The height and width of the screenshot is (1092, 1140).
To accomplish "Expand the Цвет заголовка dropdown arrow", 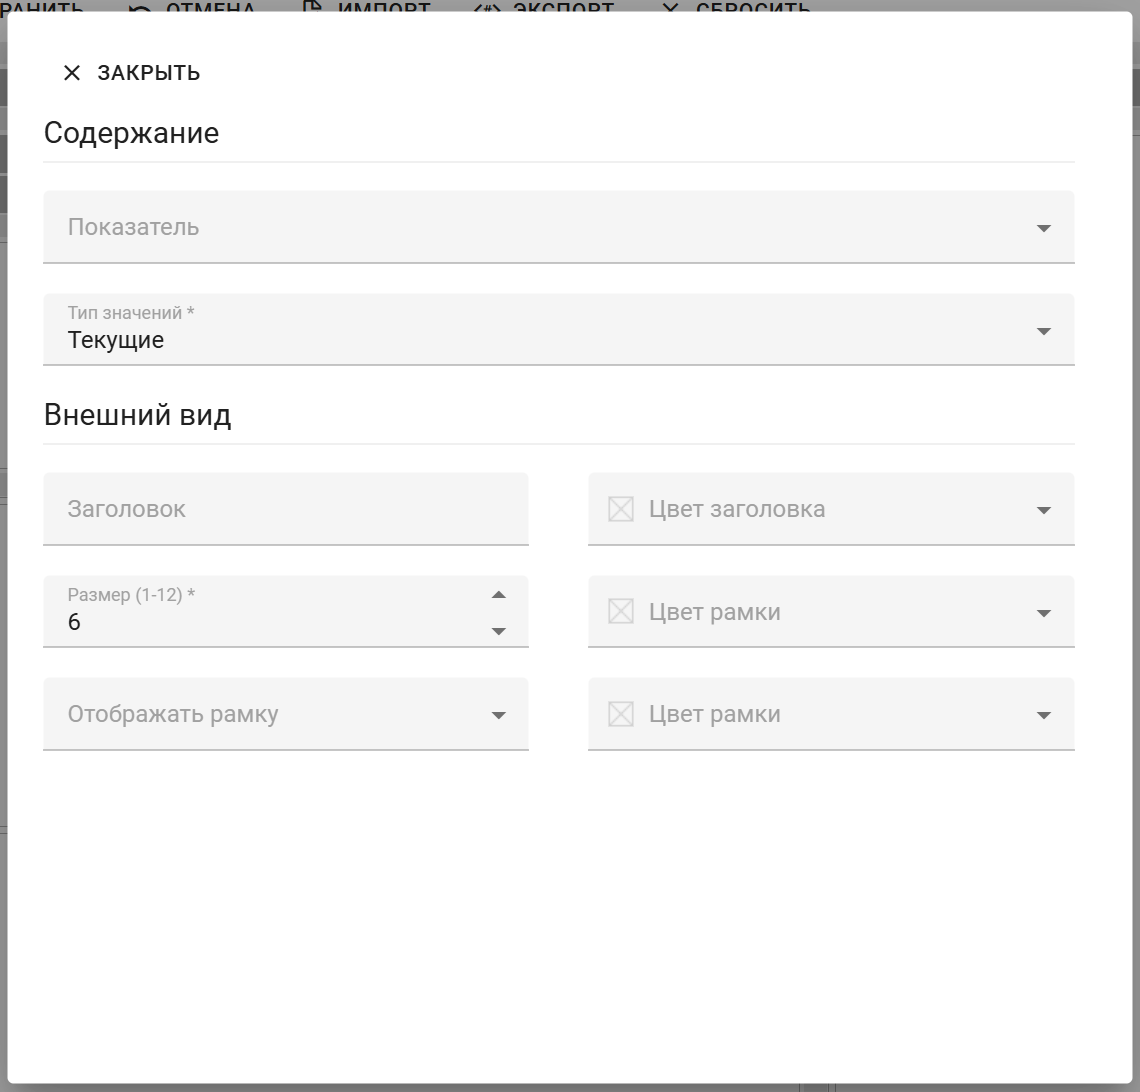I will [1043, 510].
